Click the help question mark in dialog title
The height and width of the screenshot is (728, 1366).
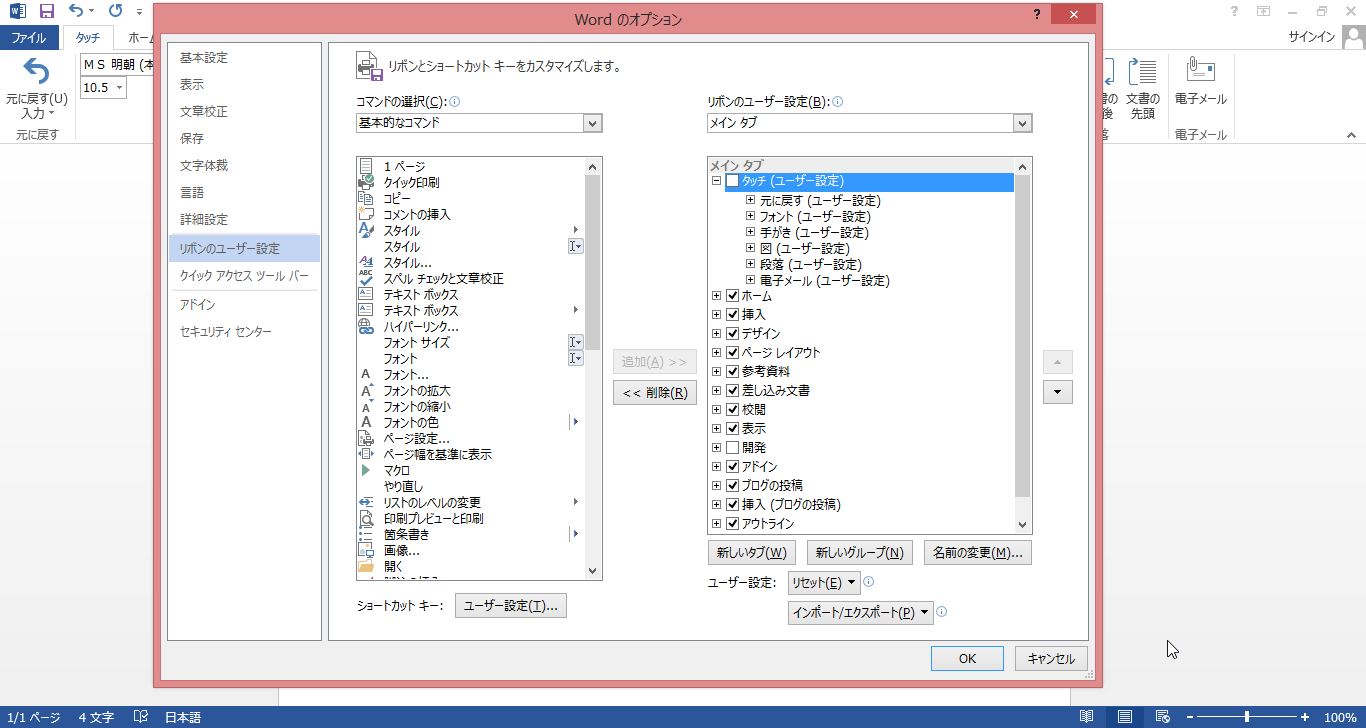(1035, 14)
